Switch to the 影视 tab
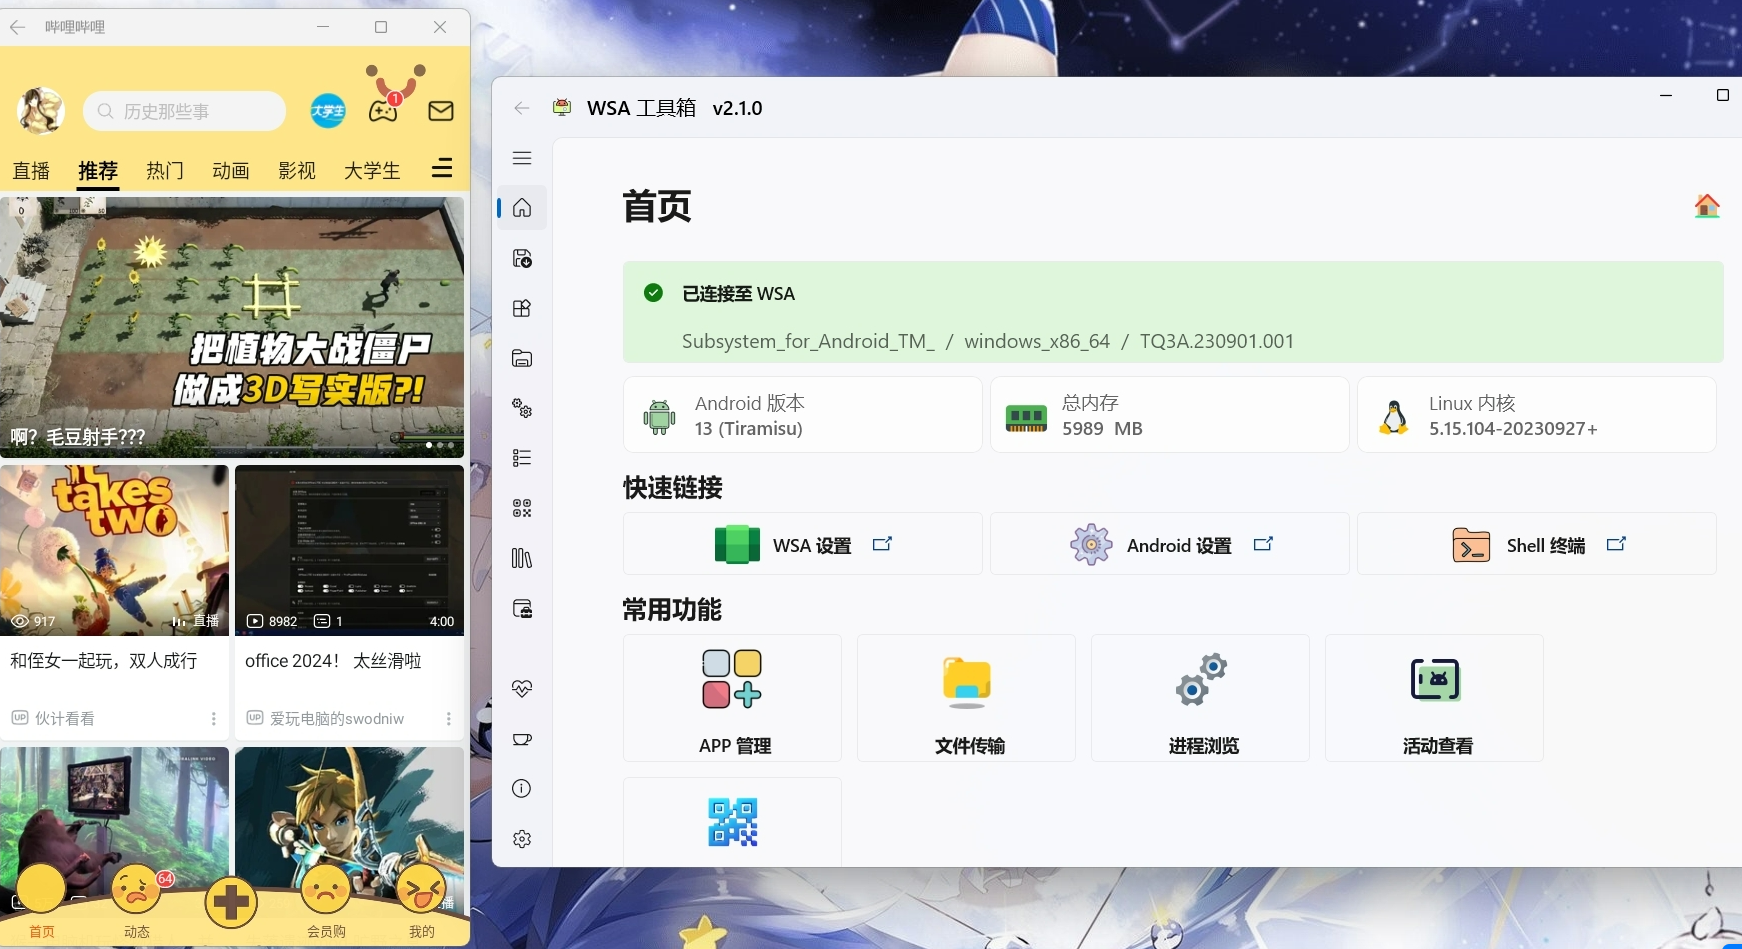This screenshot has width=1742, height=949. click(x=297, y=171)
